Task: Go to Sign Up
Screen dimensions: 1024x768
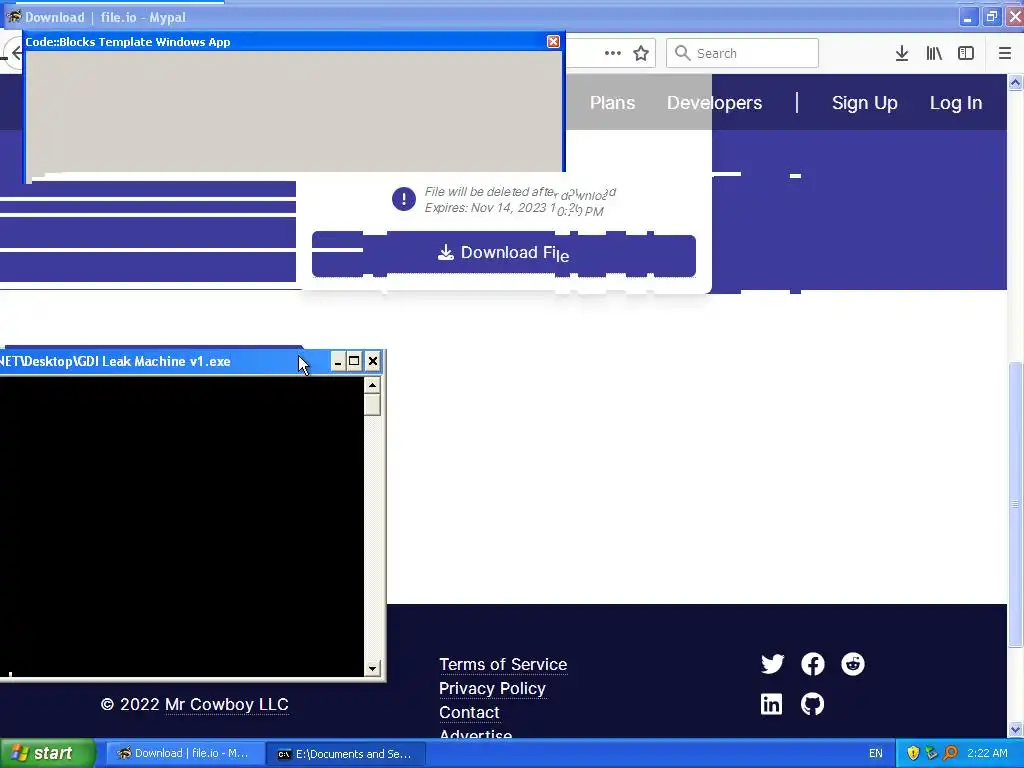Action: [x=865, y=103]
